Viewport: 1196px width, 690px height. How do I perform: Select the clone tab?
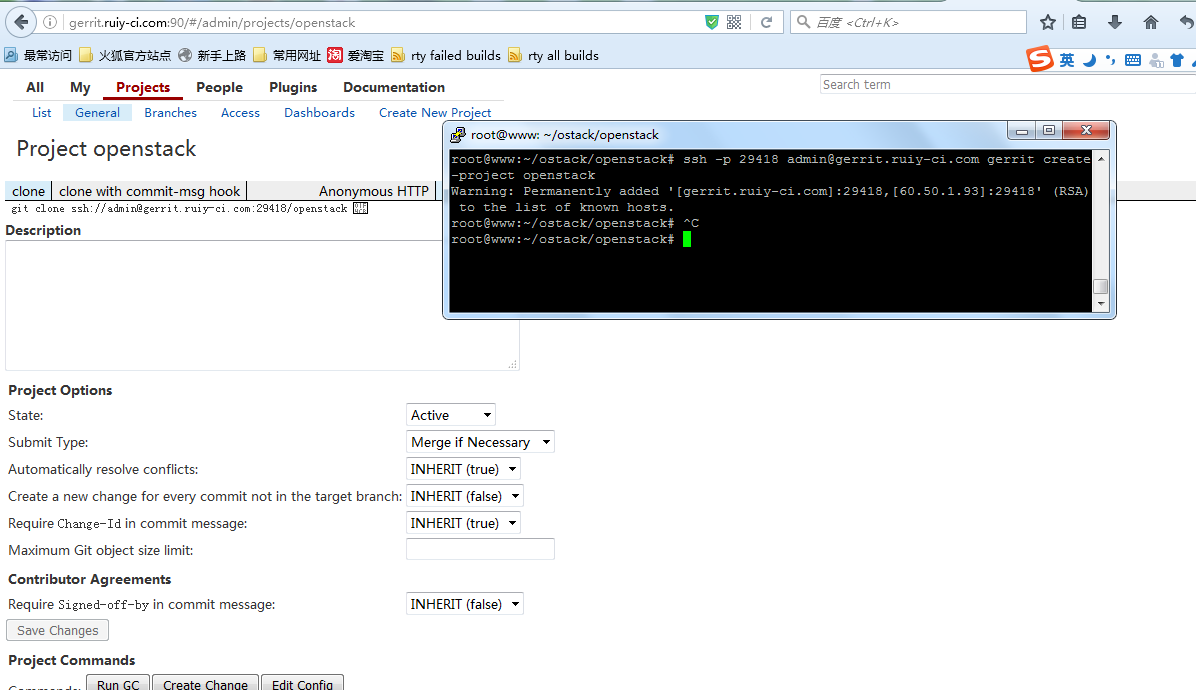28,191
